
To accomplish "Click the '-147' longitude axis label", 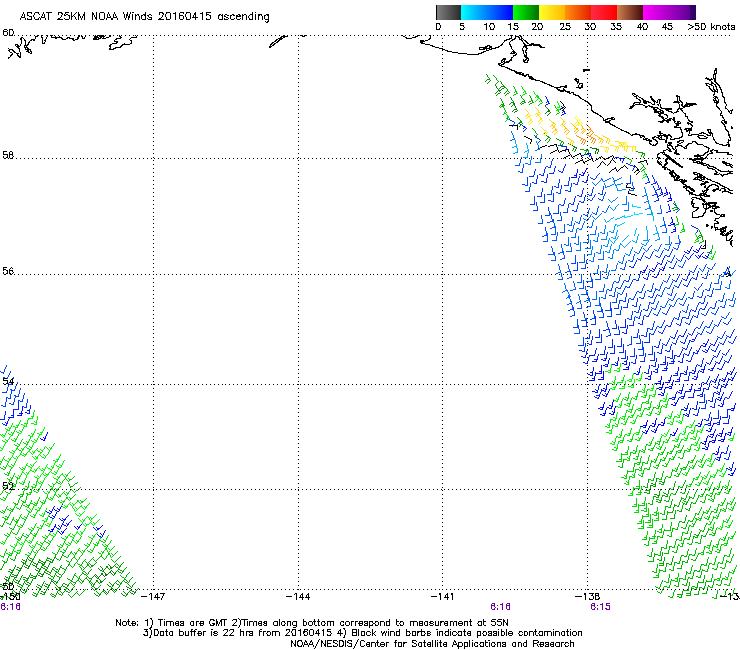I will (153, 597).
